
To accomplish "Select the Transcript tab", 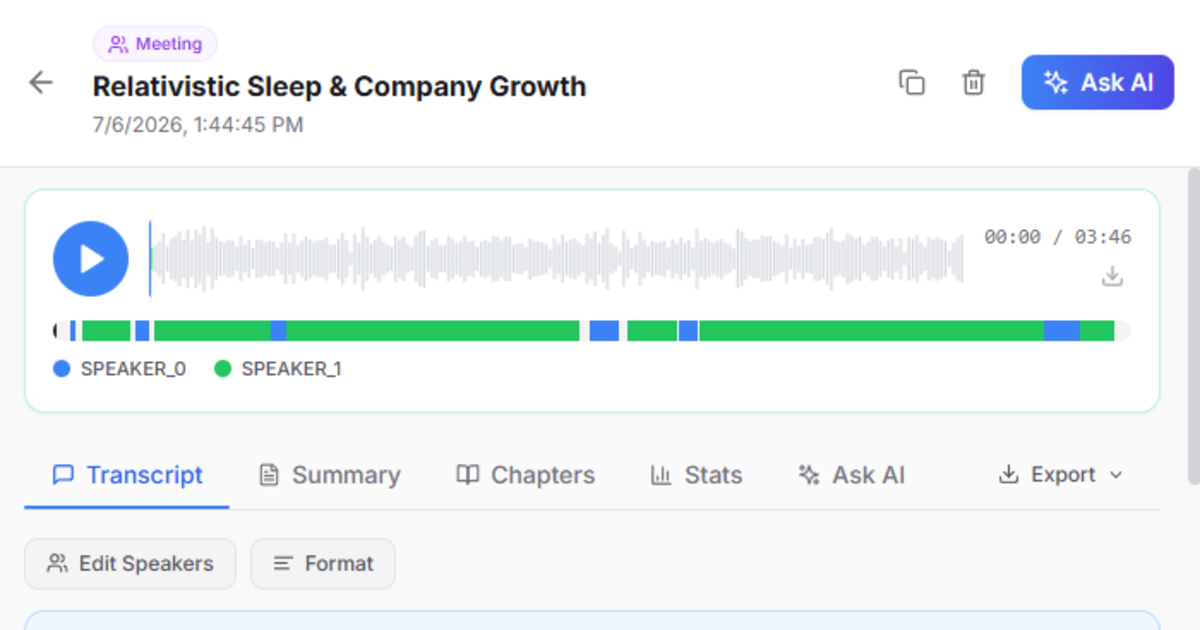I will point(127,475).
